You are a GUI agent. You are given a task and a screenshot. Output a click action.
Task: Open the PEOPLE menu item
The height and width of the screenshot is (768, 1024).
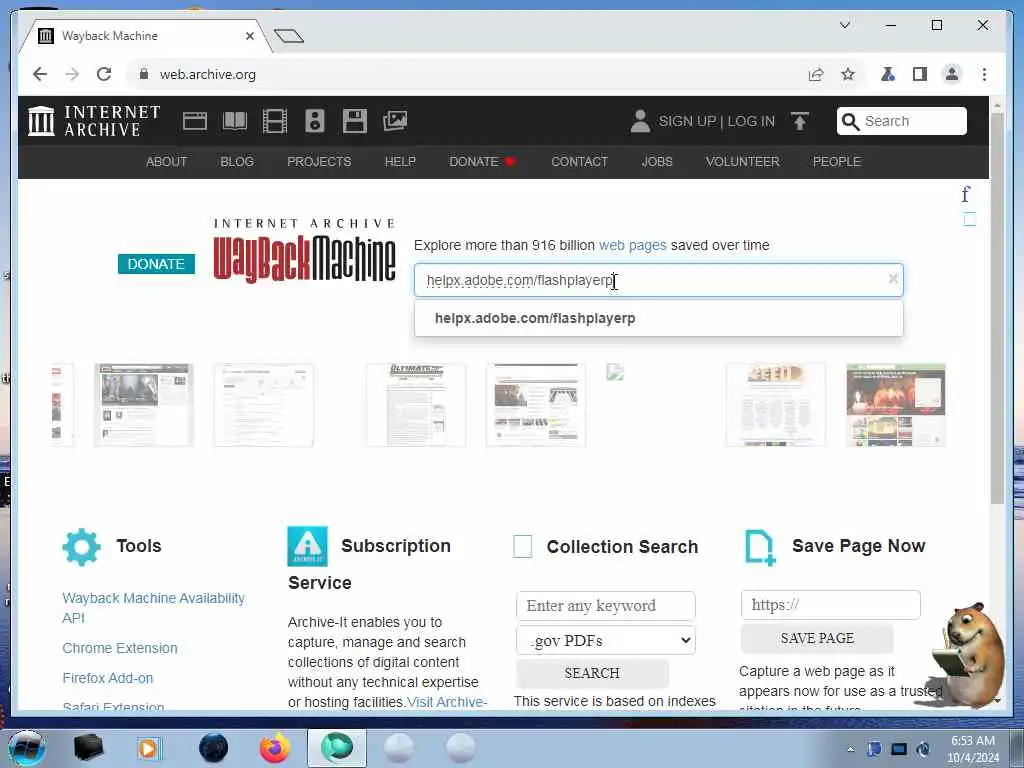click(x=837, y=161)
